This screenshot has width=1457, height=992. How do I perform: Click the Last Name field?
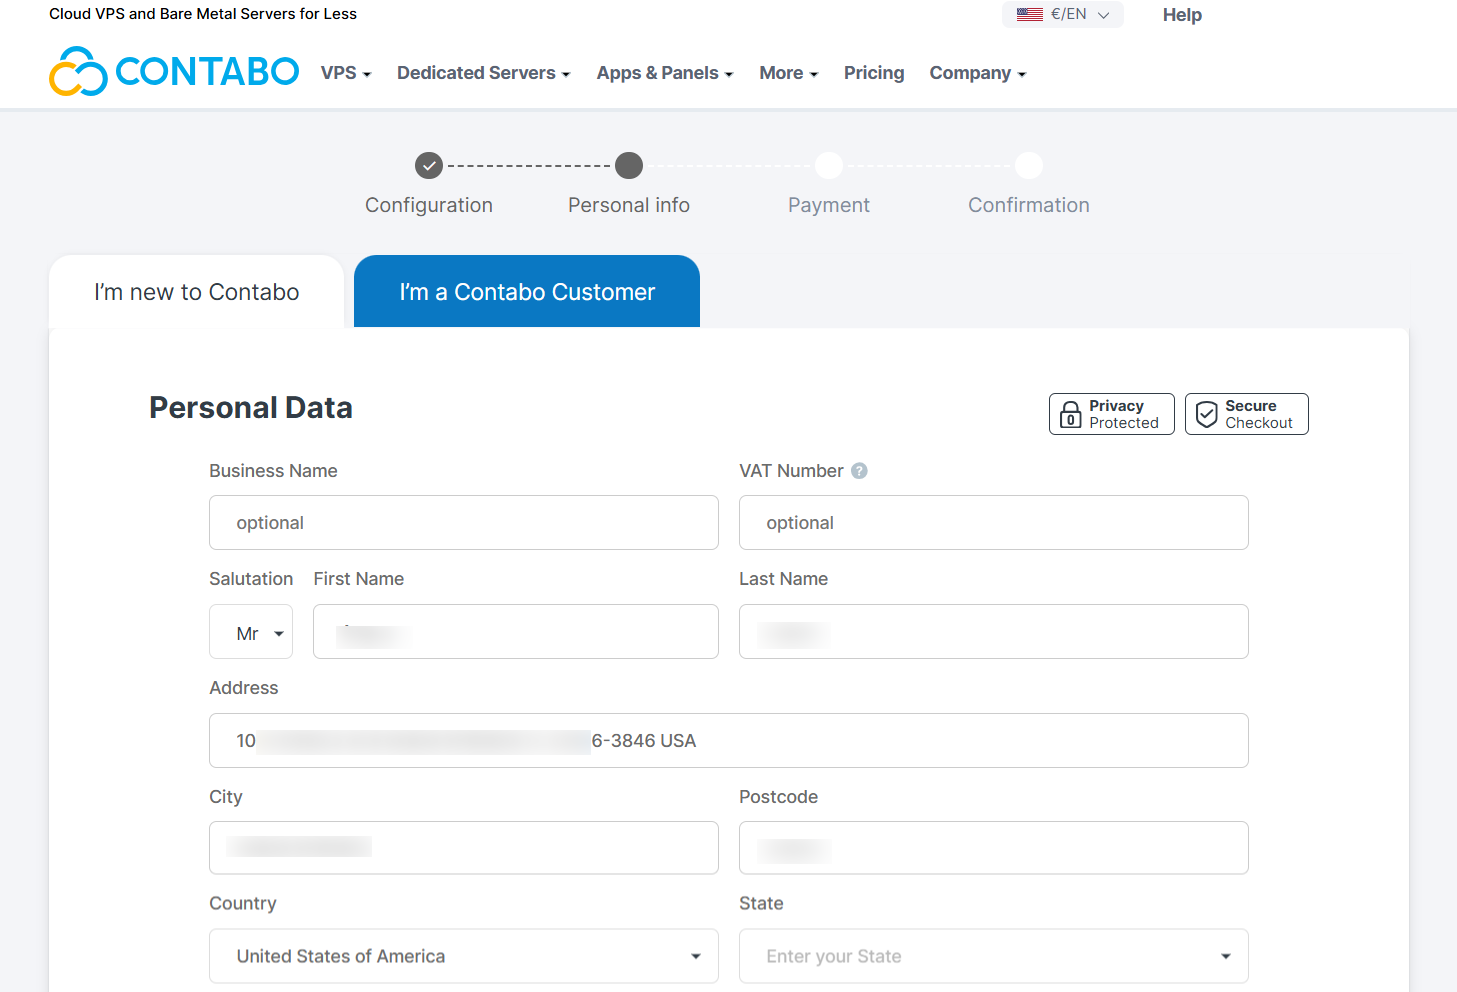pyautogui.click(x=994, y=632)
